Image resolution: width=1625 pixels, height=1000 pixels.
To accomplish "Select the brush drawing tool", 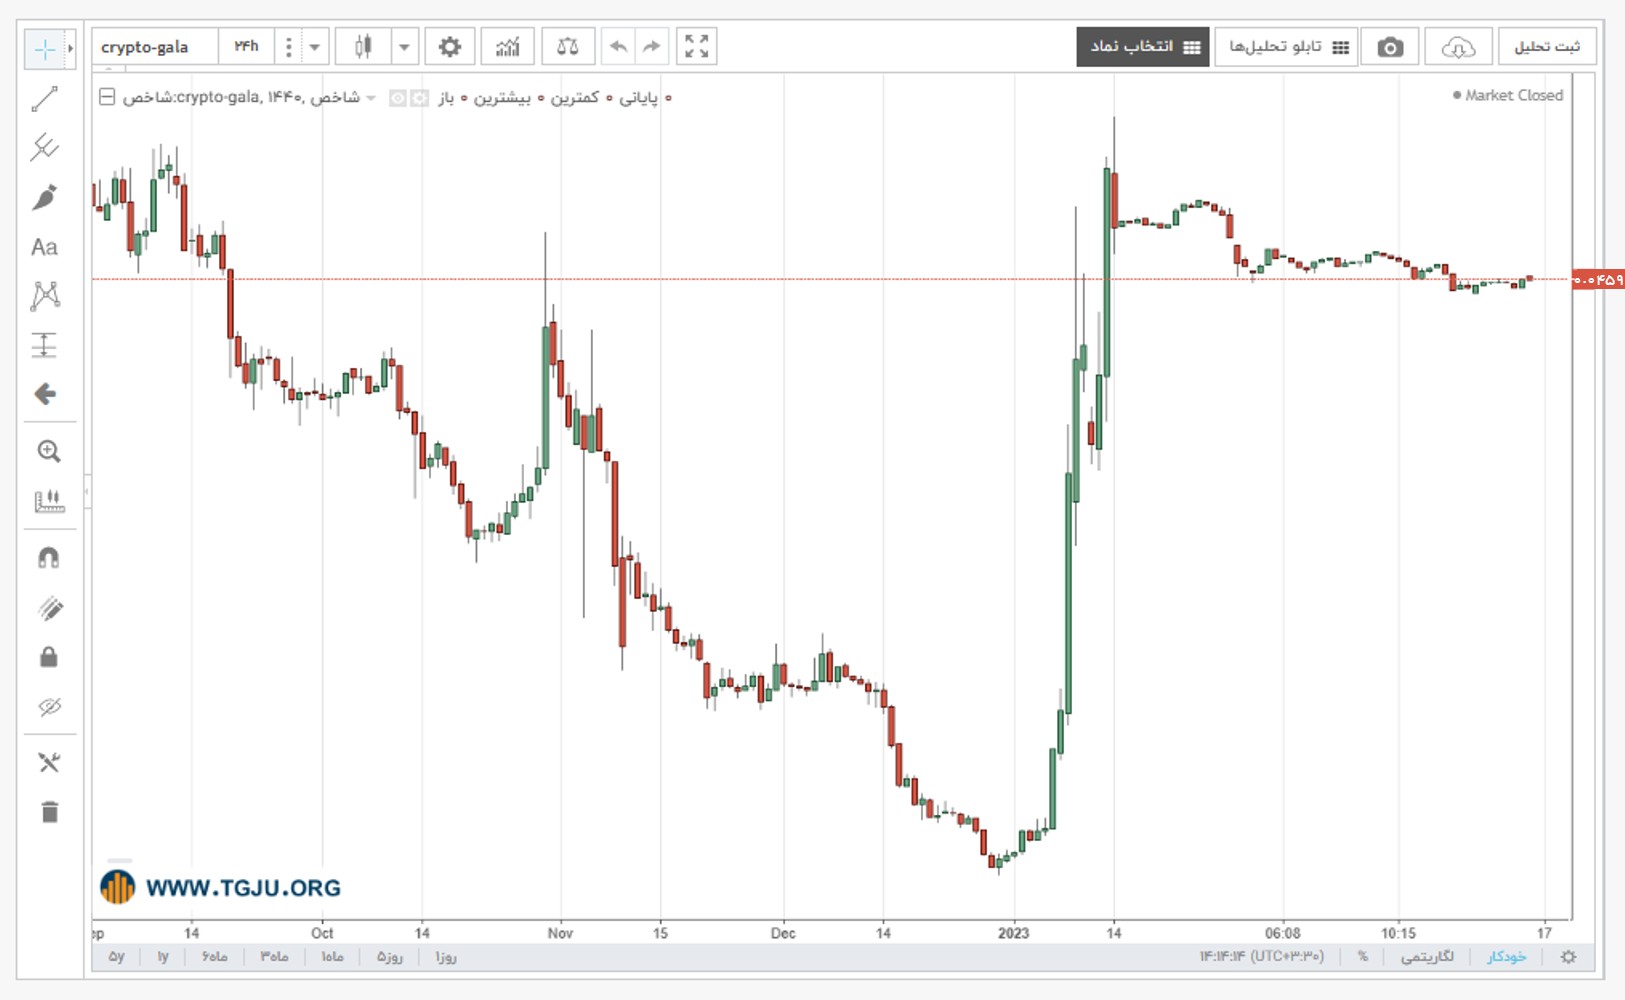I will 45,197.
